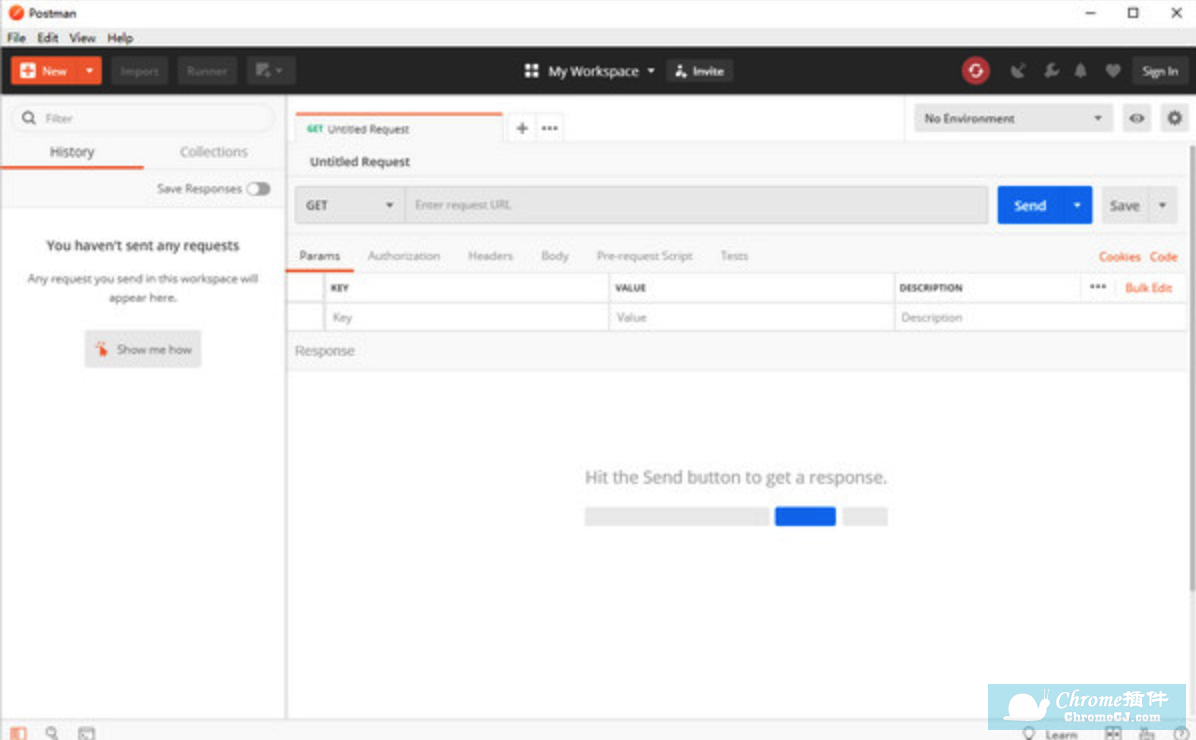Open the Headers tab

click(x=490, y=256)
